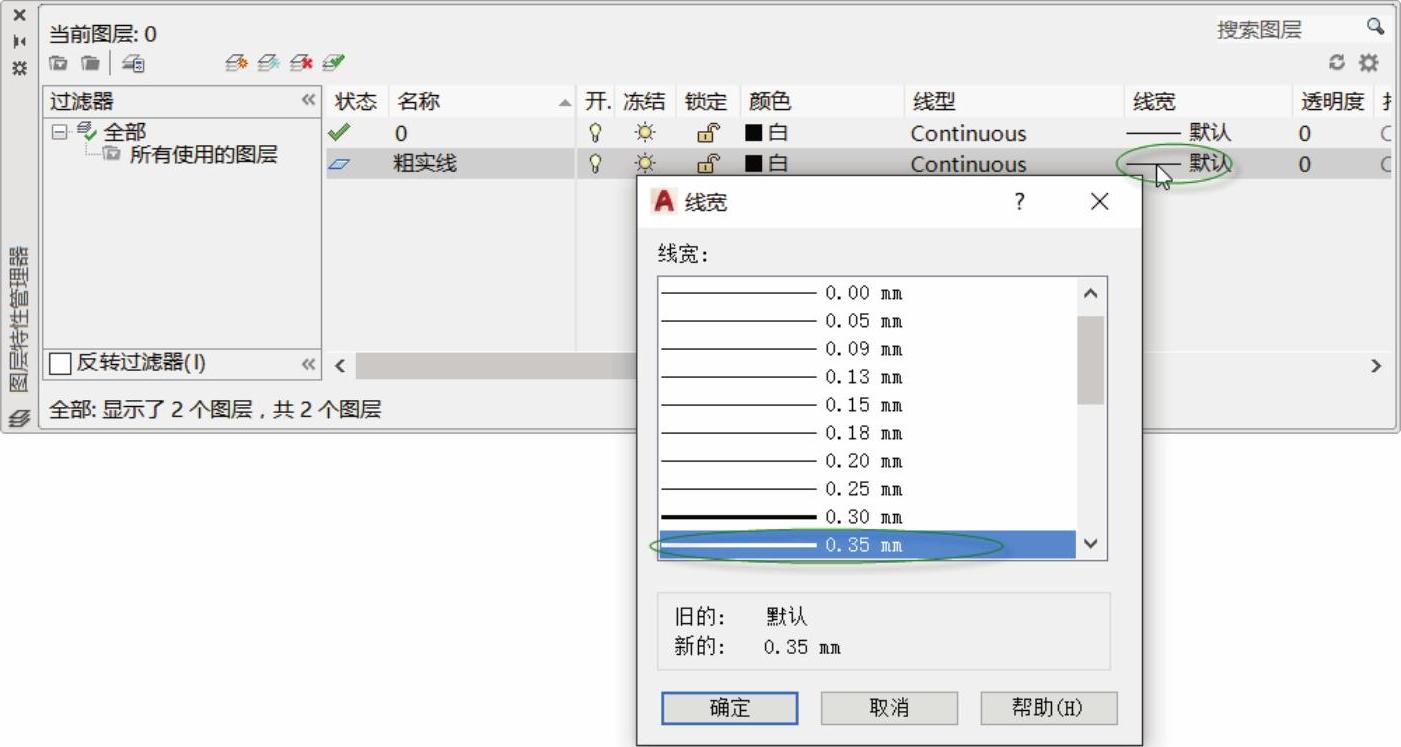Click transparency value of 粗实线 layer
Viewport: 1401px width, 747px height.
coord(1305,164)
